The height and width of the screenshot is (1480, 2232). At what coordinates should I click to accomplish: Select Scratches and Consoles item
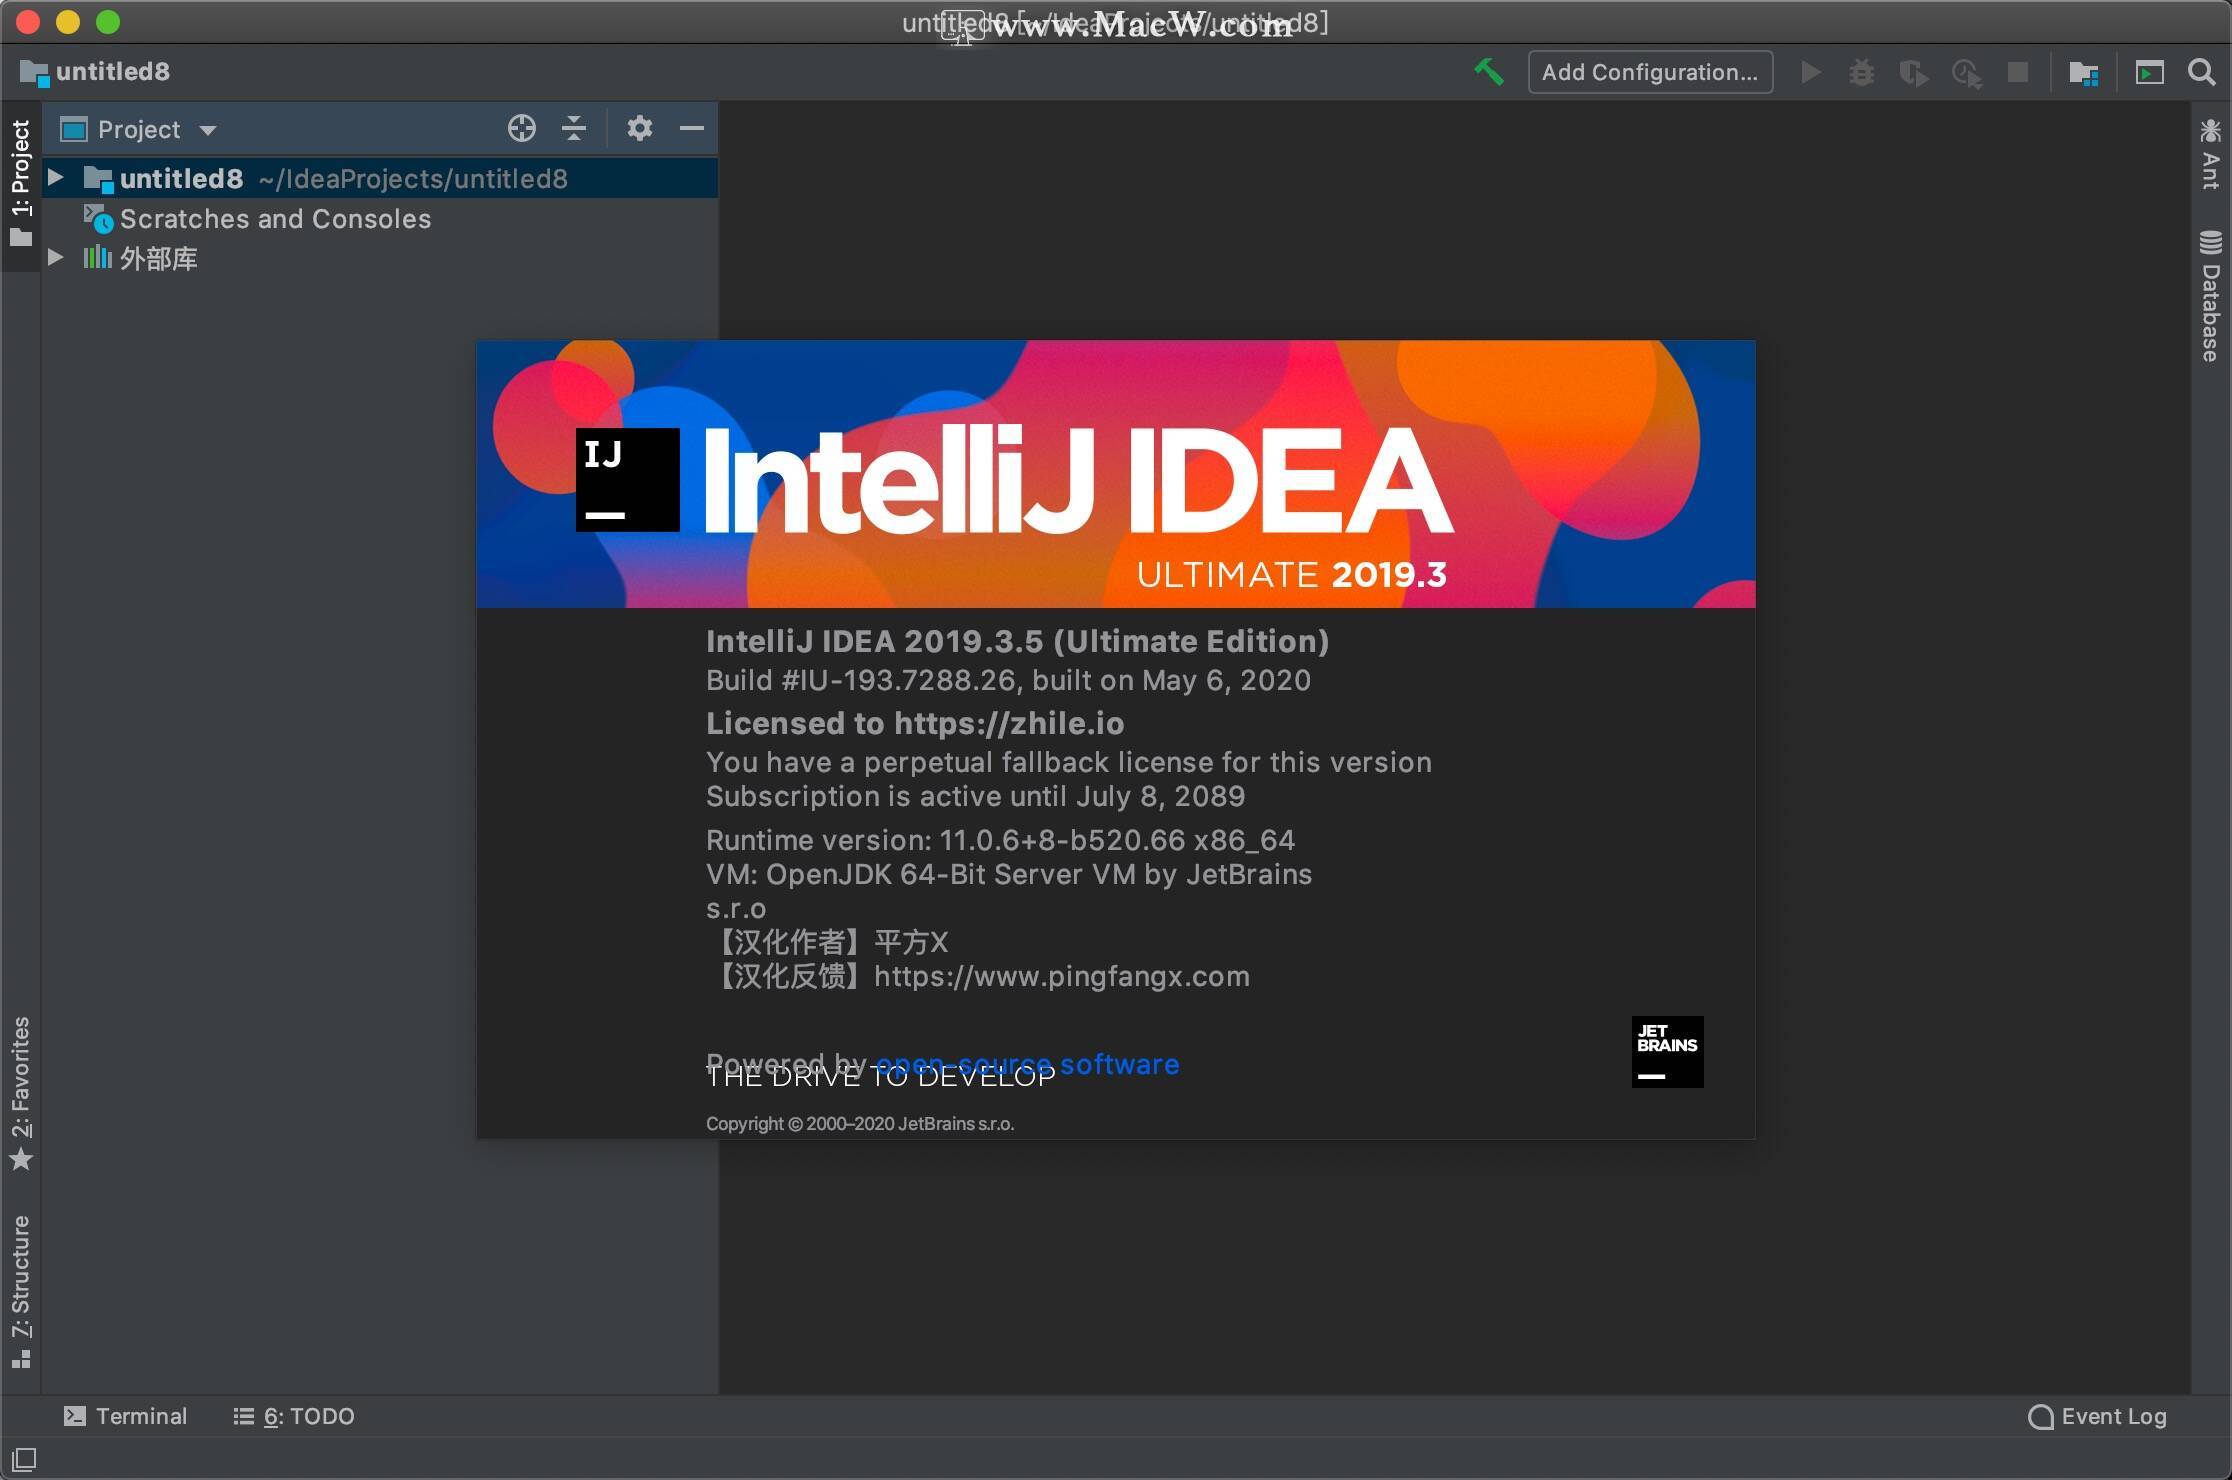(x=275, y=218)
